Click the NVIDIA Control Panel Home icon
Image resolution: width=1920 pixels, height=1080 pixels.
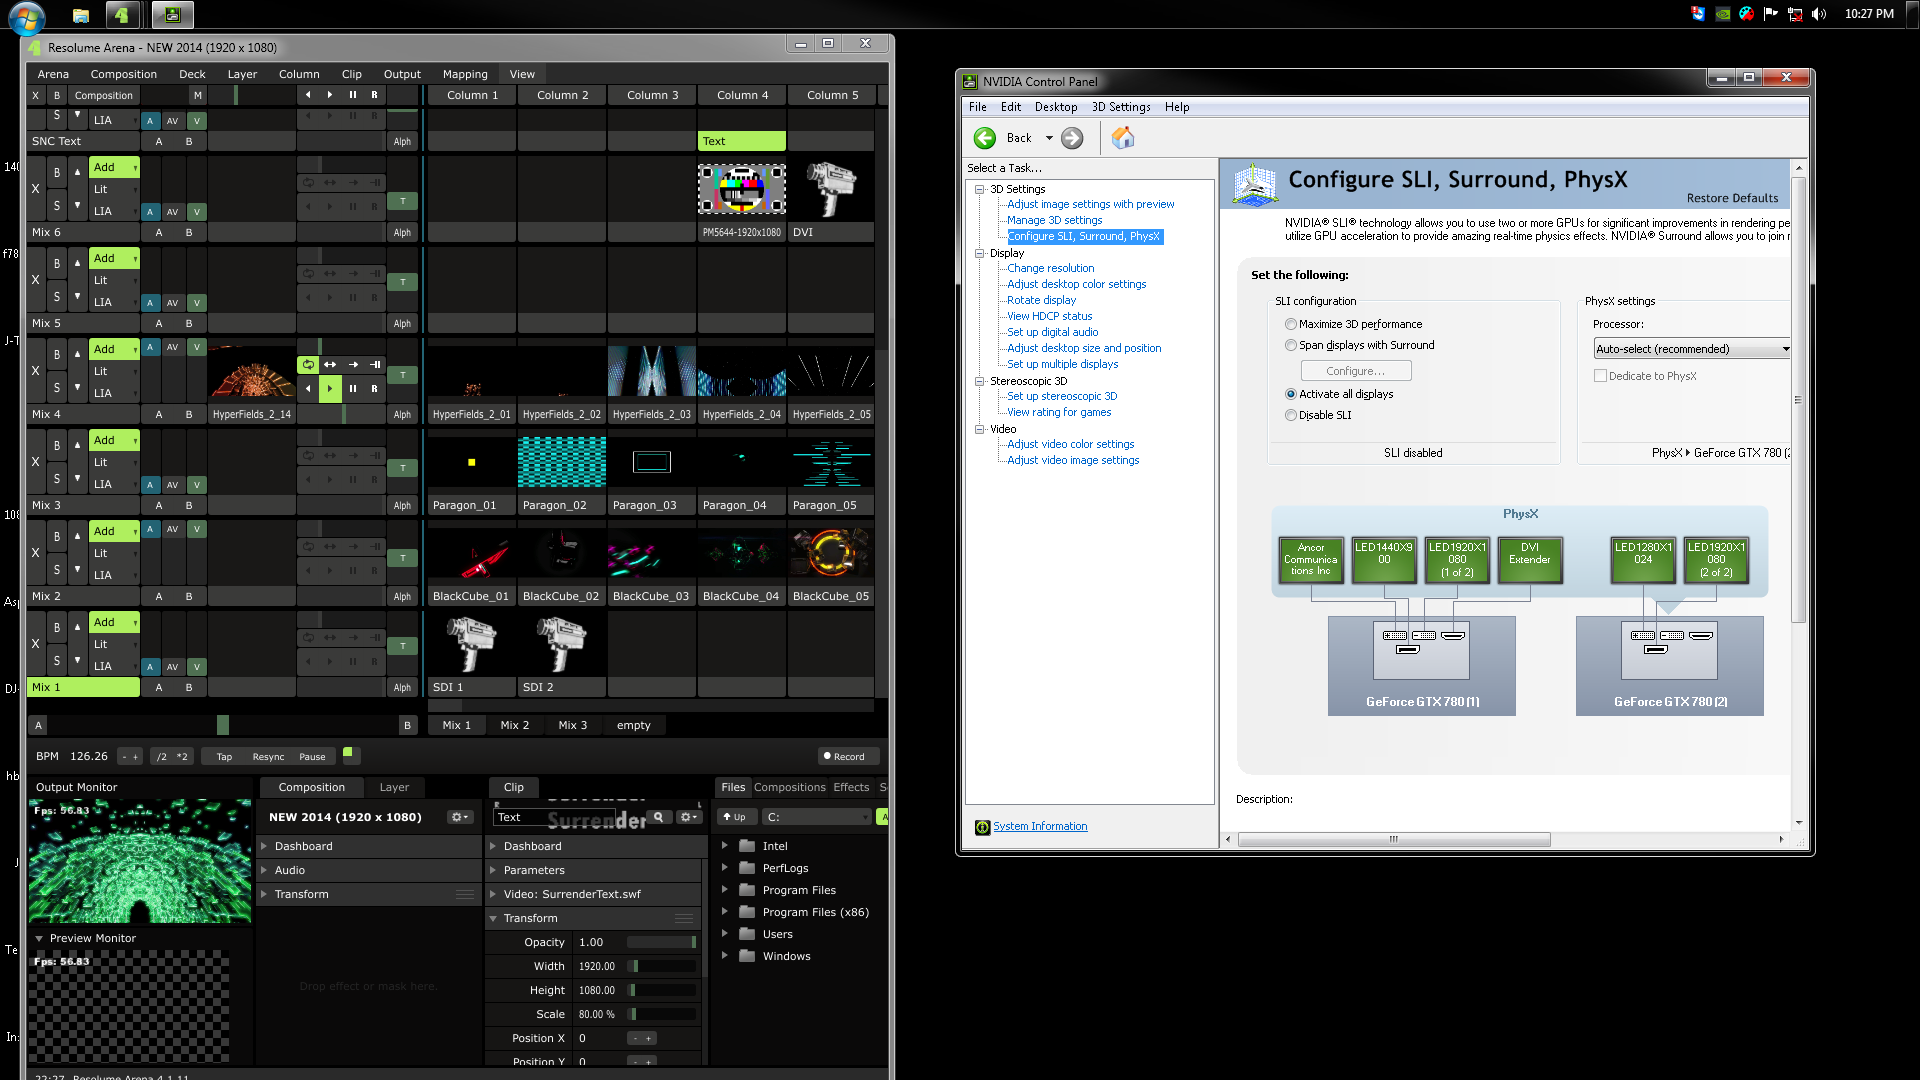pos(1123,138)
